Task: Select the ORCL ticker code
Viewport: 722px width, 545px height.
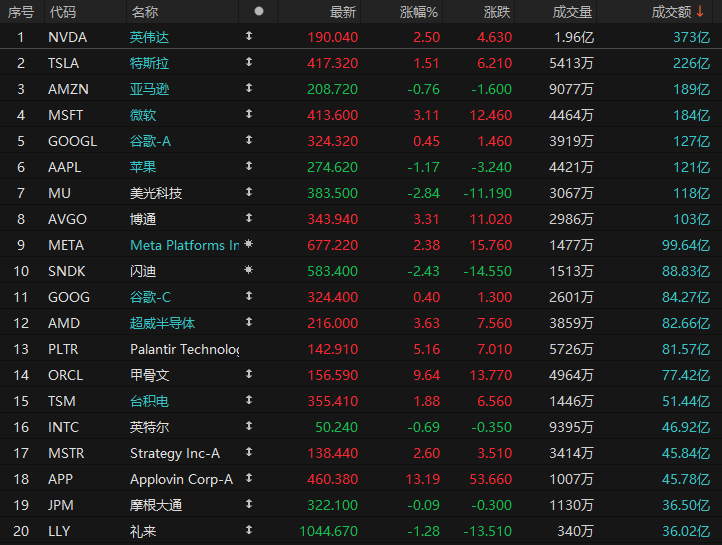Action: 66,375
